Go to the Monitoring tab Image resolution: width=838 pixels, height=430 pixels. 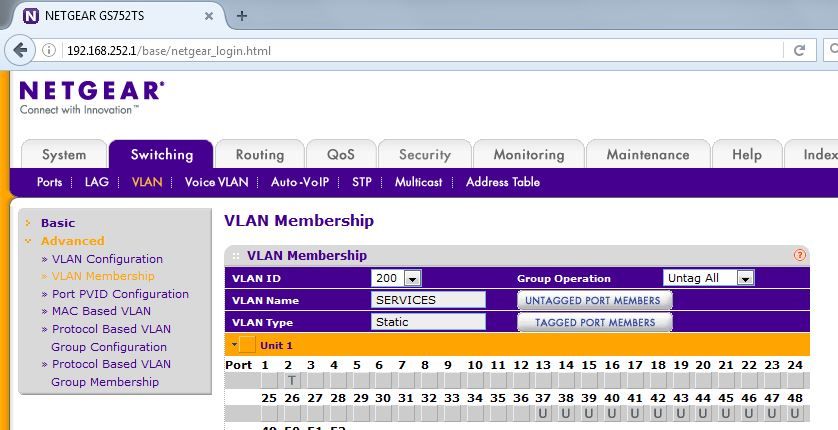pyautogui.click(x=529, y=155)
